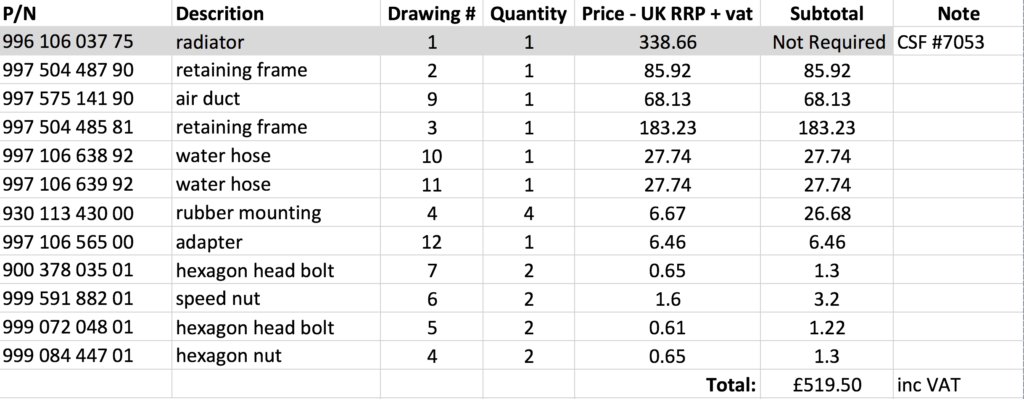Click the Drawing # column header
This screenshot has width=1024, height=399.
coord(431,14)
